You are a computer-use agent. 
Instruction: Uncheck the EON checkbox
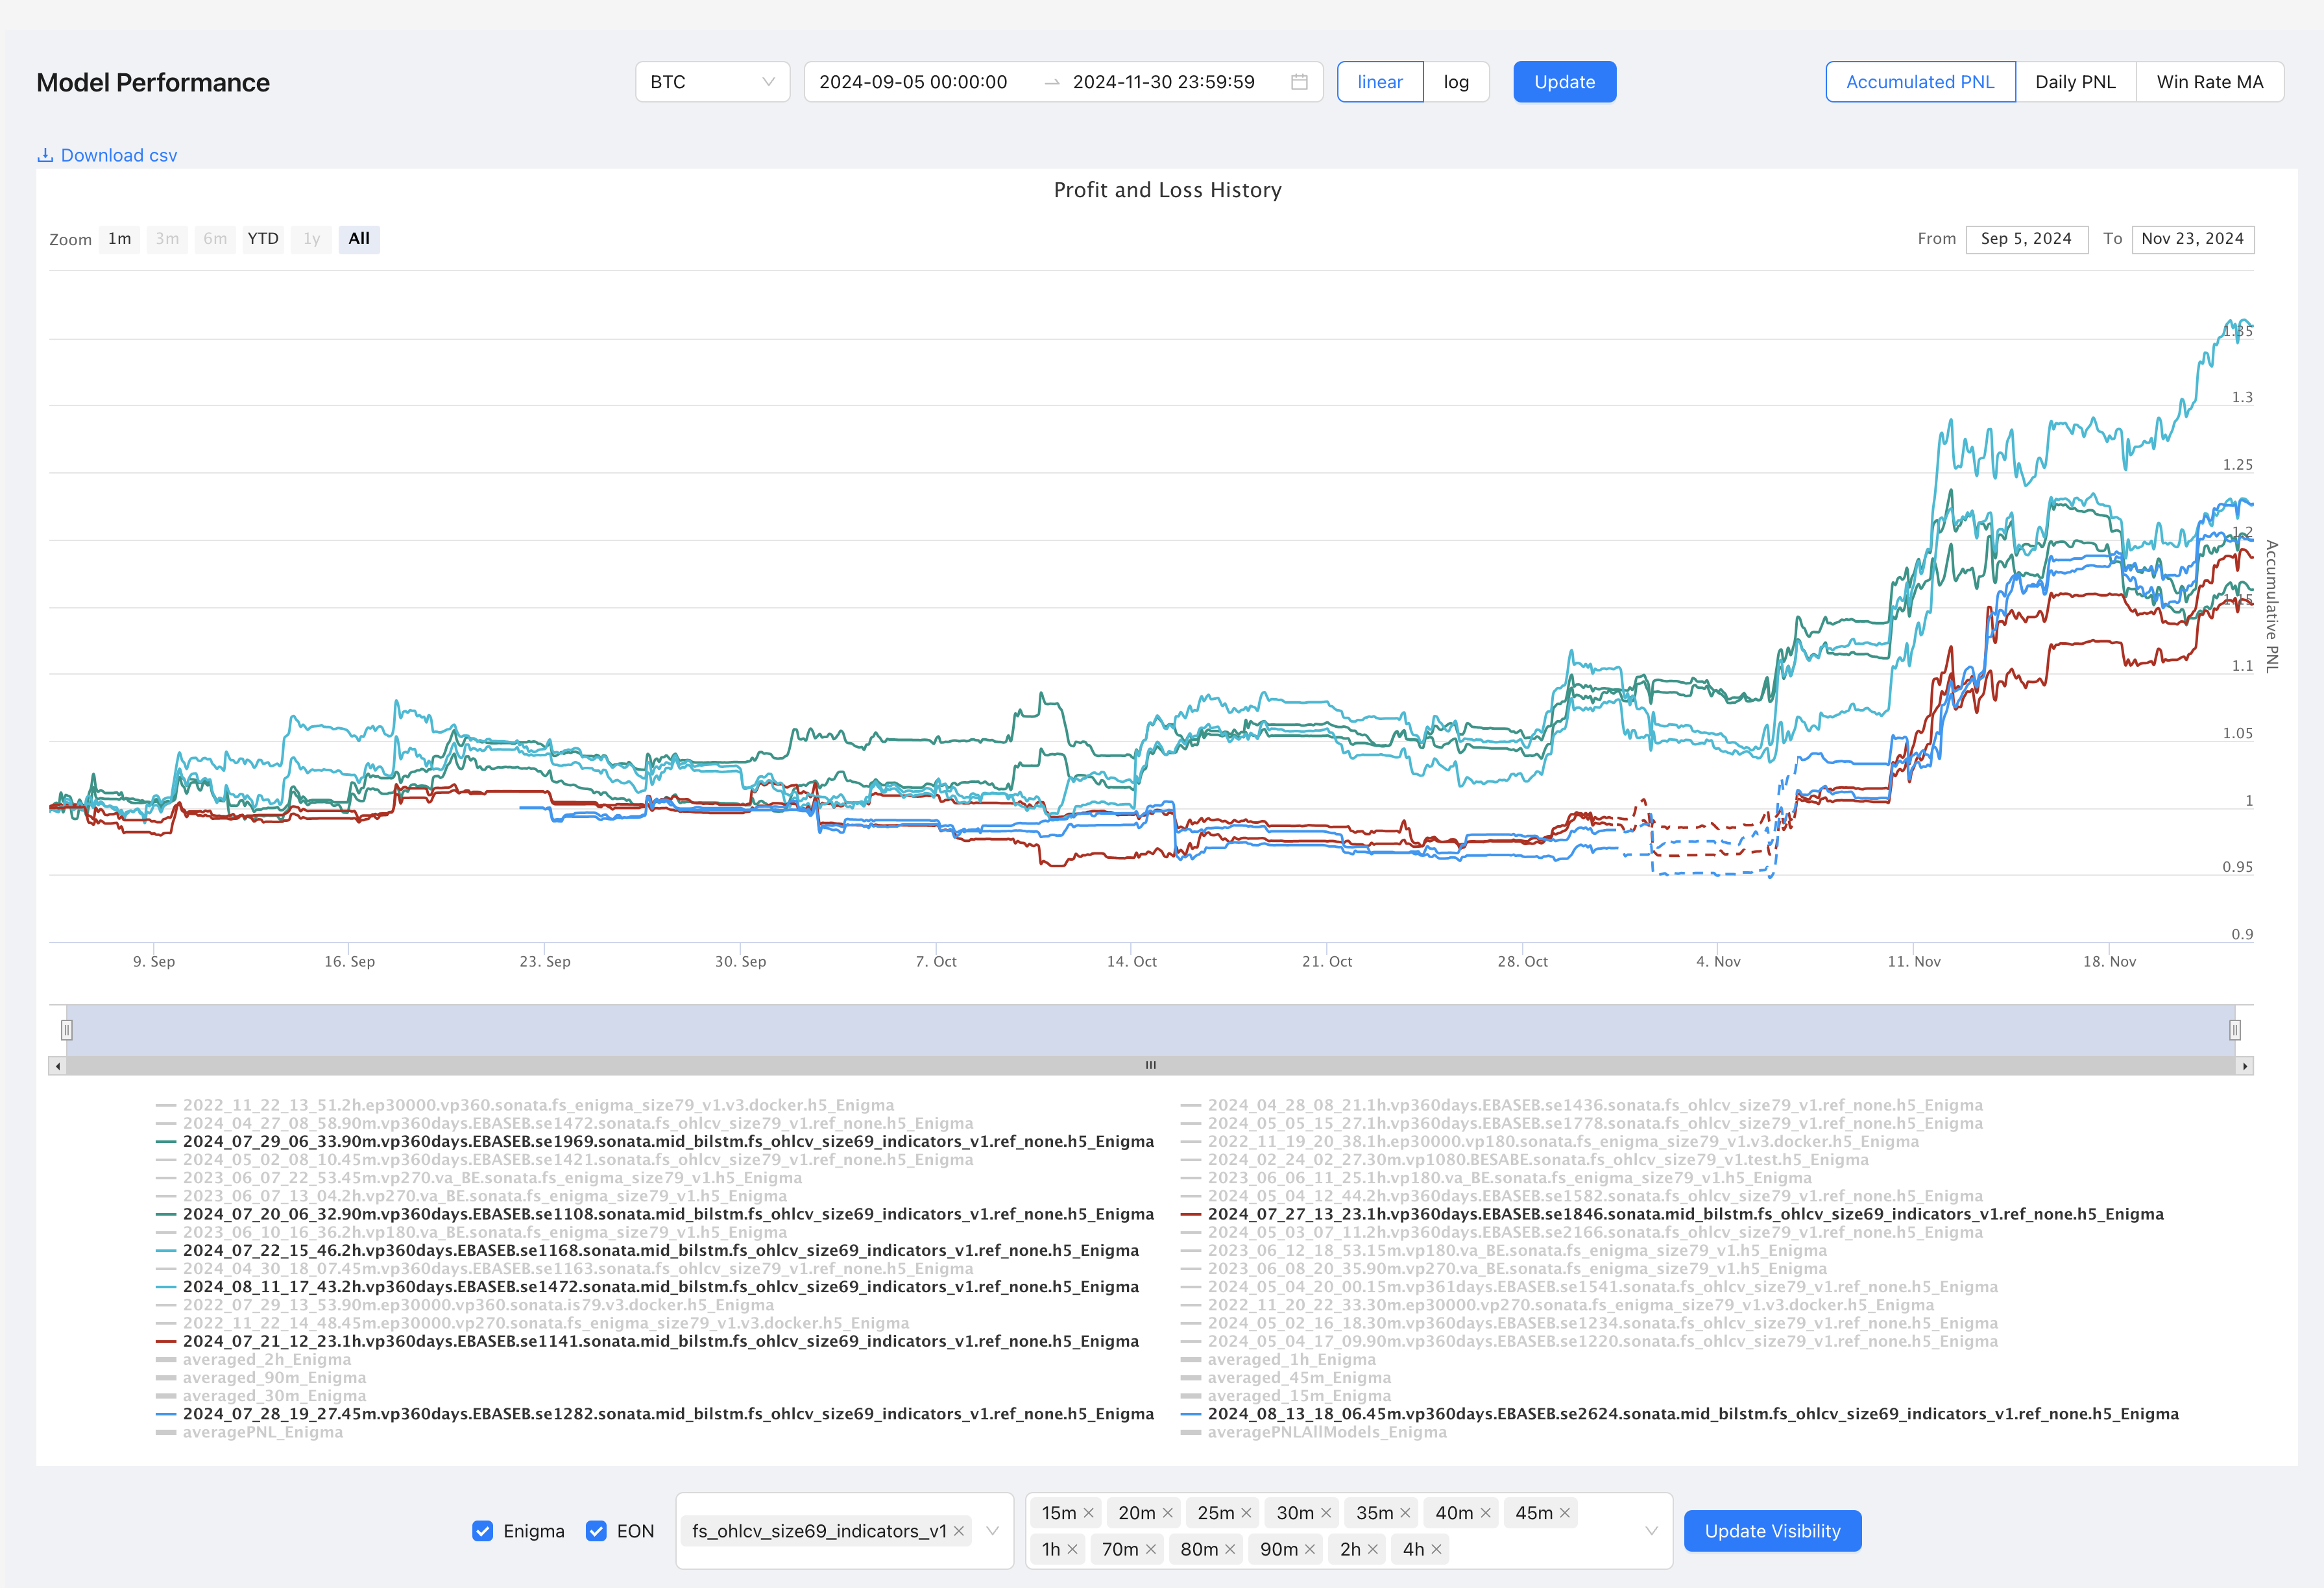[x=597, y=1531]
